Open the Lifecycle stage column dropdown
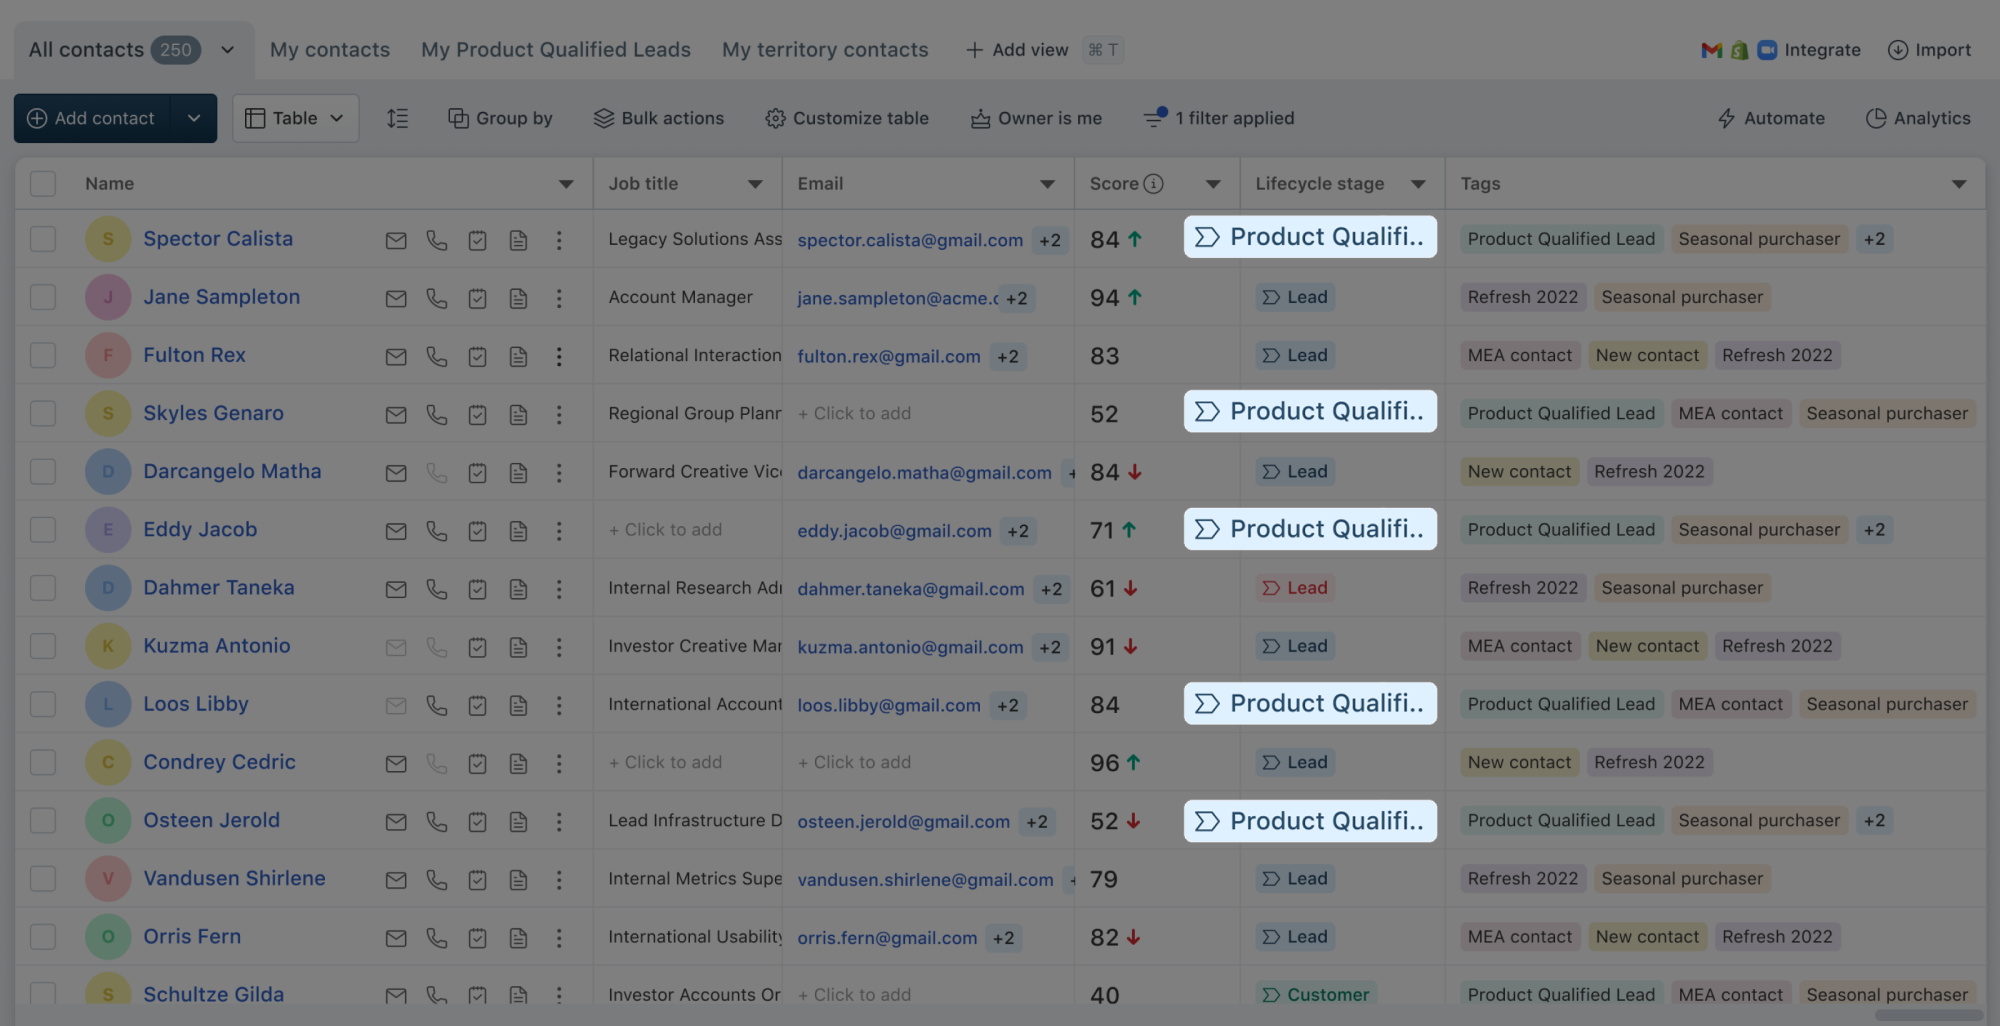This screenshot has height=1026, width=2000. click(x=1418, y=184)
